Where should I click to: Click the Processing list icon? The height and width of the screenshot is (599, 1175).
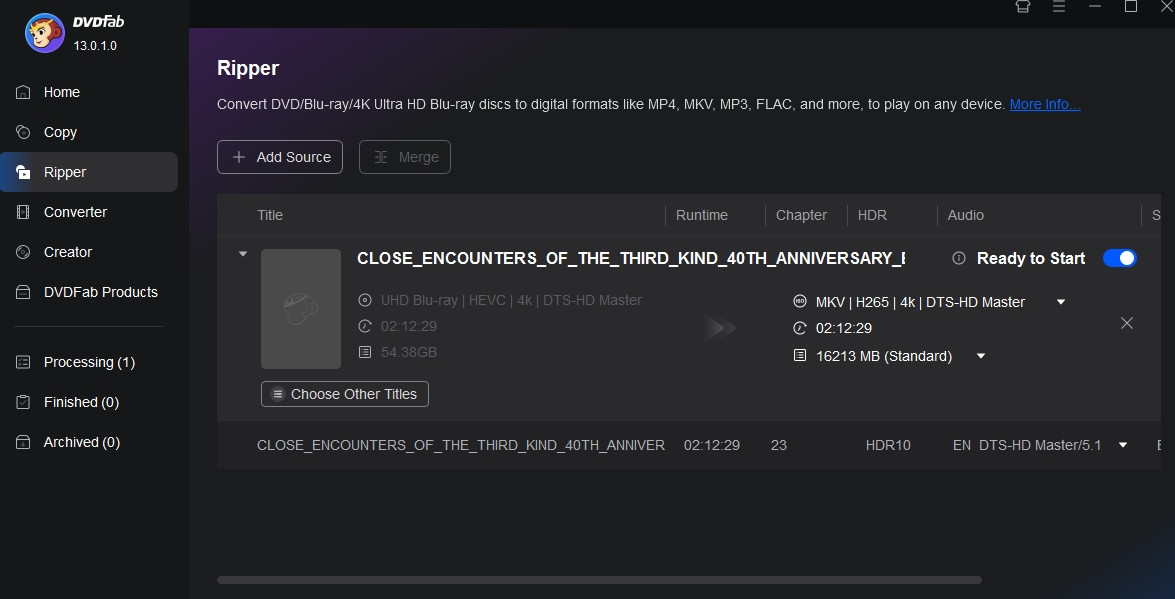click(x=23, y=362)
